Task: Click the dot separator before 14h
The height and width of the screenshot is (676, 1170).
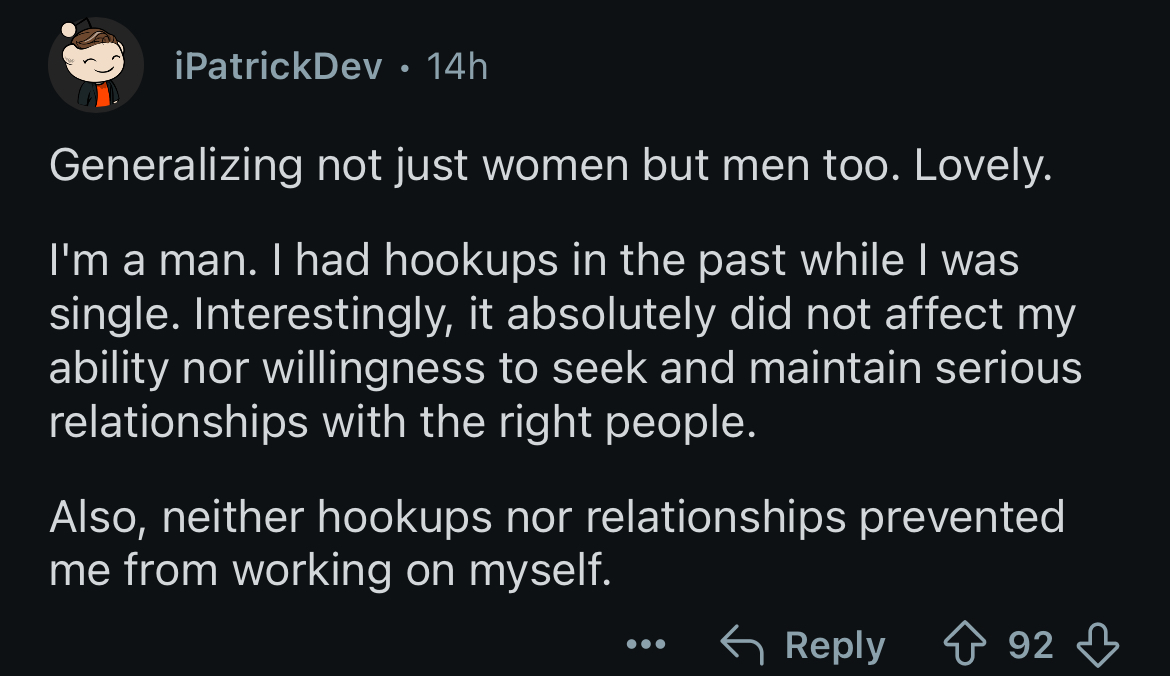Action: [404, 69]
